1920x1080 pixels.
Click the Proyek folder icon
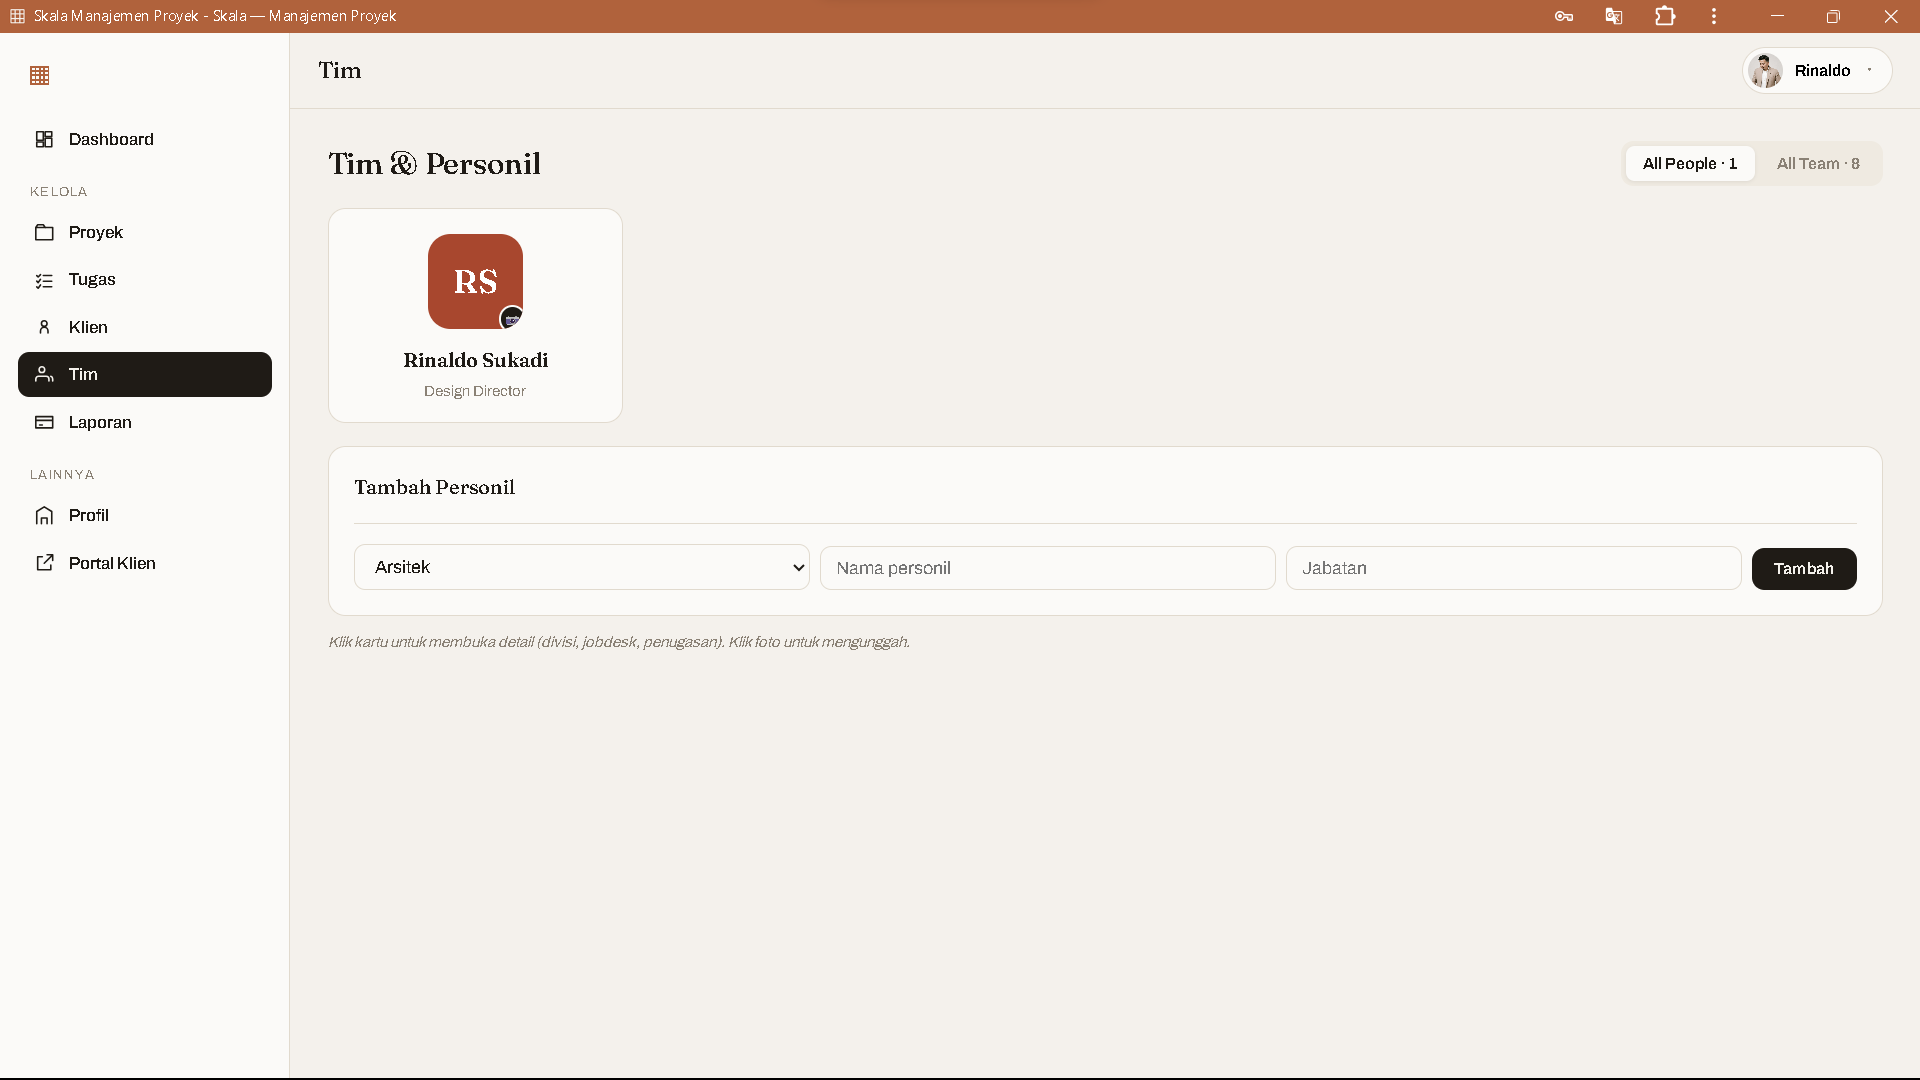(44, 232)
